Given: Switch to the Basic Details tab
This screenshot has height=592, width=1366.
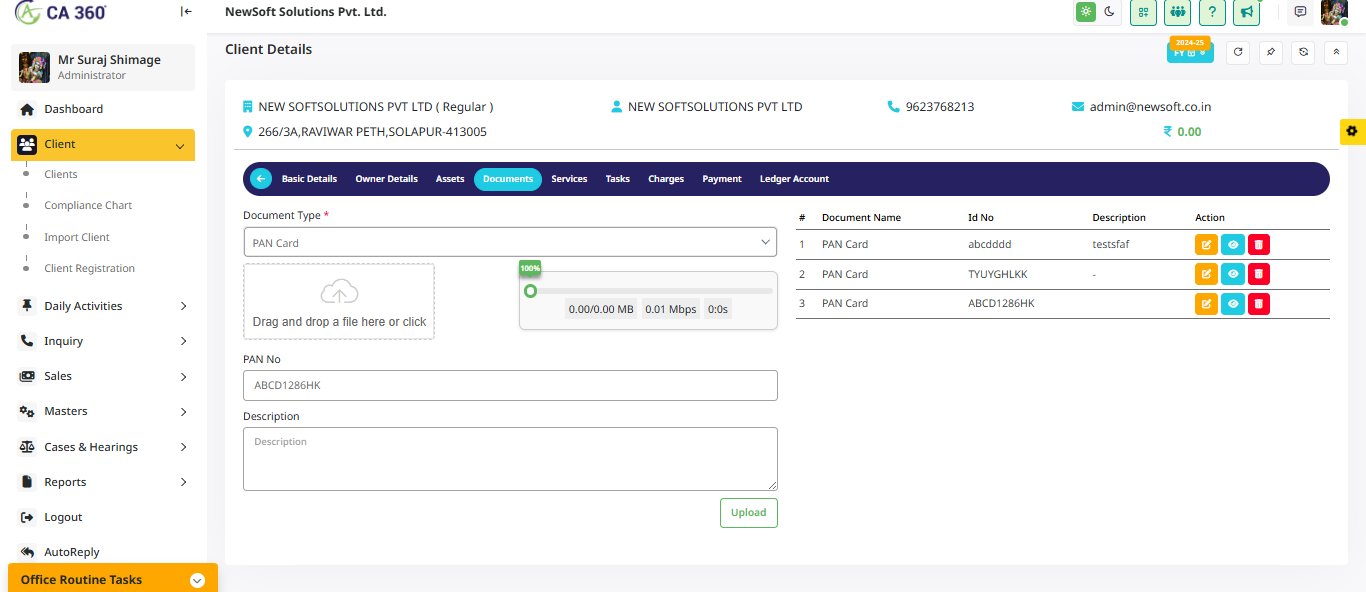Looking at the screenshot, I should (309, 179).
